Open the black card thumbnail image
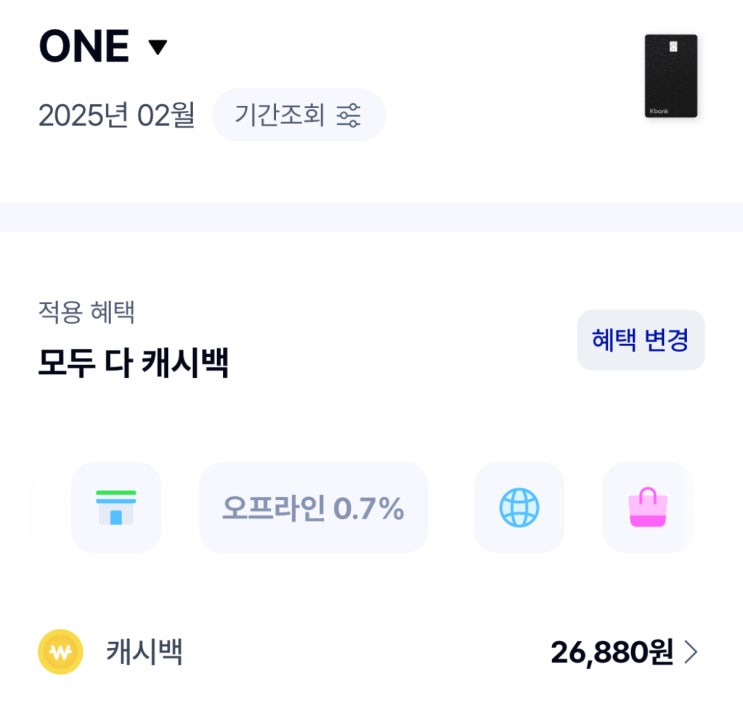The image size is (743, 717). click(670, 75)
